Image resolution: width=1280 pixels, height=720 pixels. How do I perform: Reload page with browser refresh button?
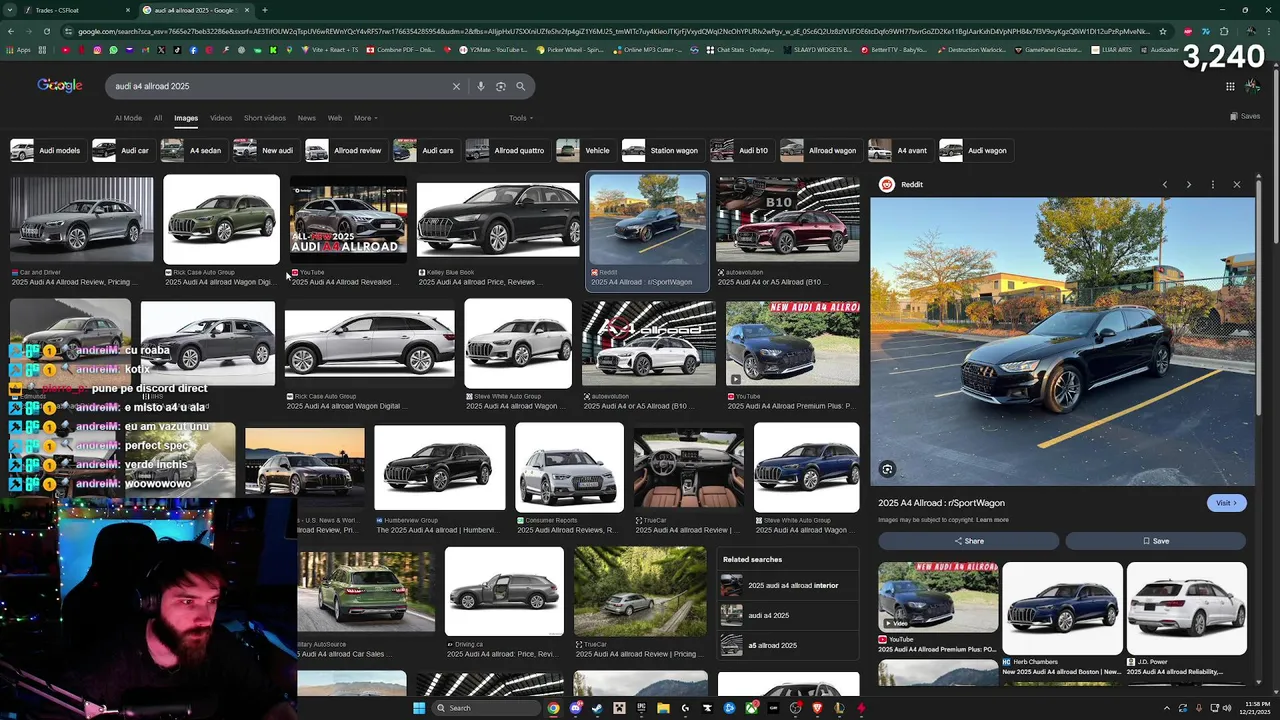(46, 31)
